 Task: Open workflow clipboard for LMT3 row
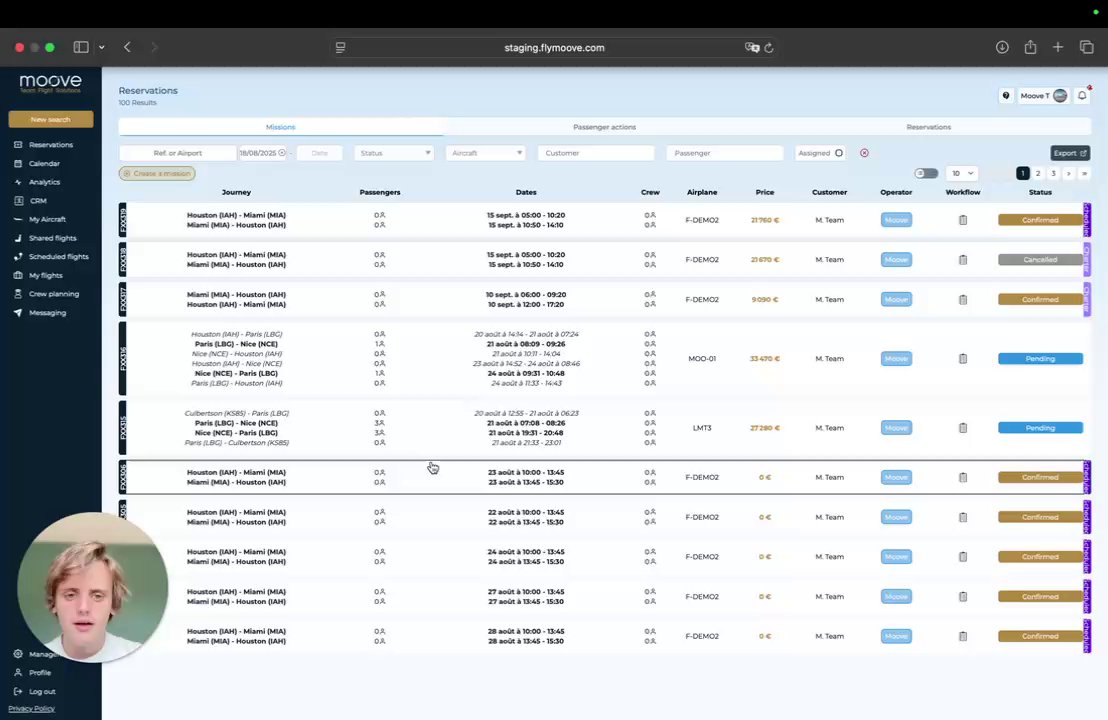click(962, 428)
